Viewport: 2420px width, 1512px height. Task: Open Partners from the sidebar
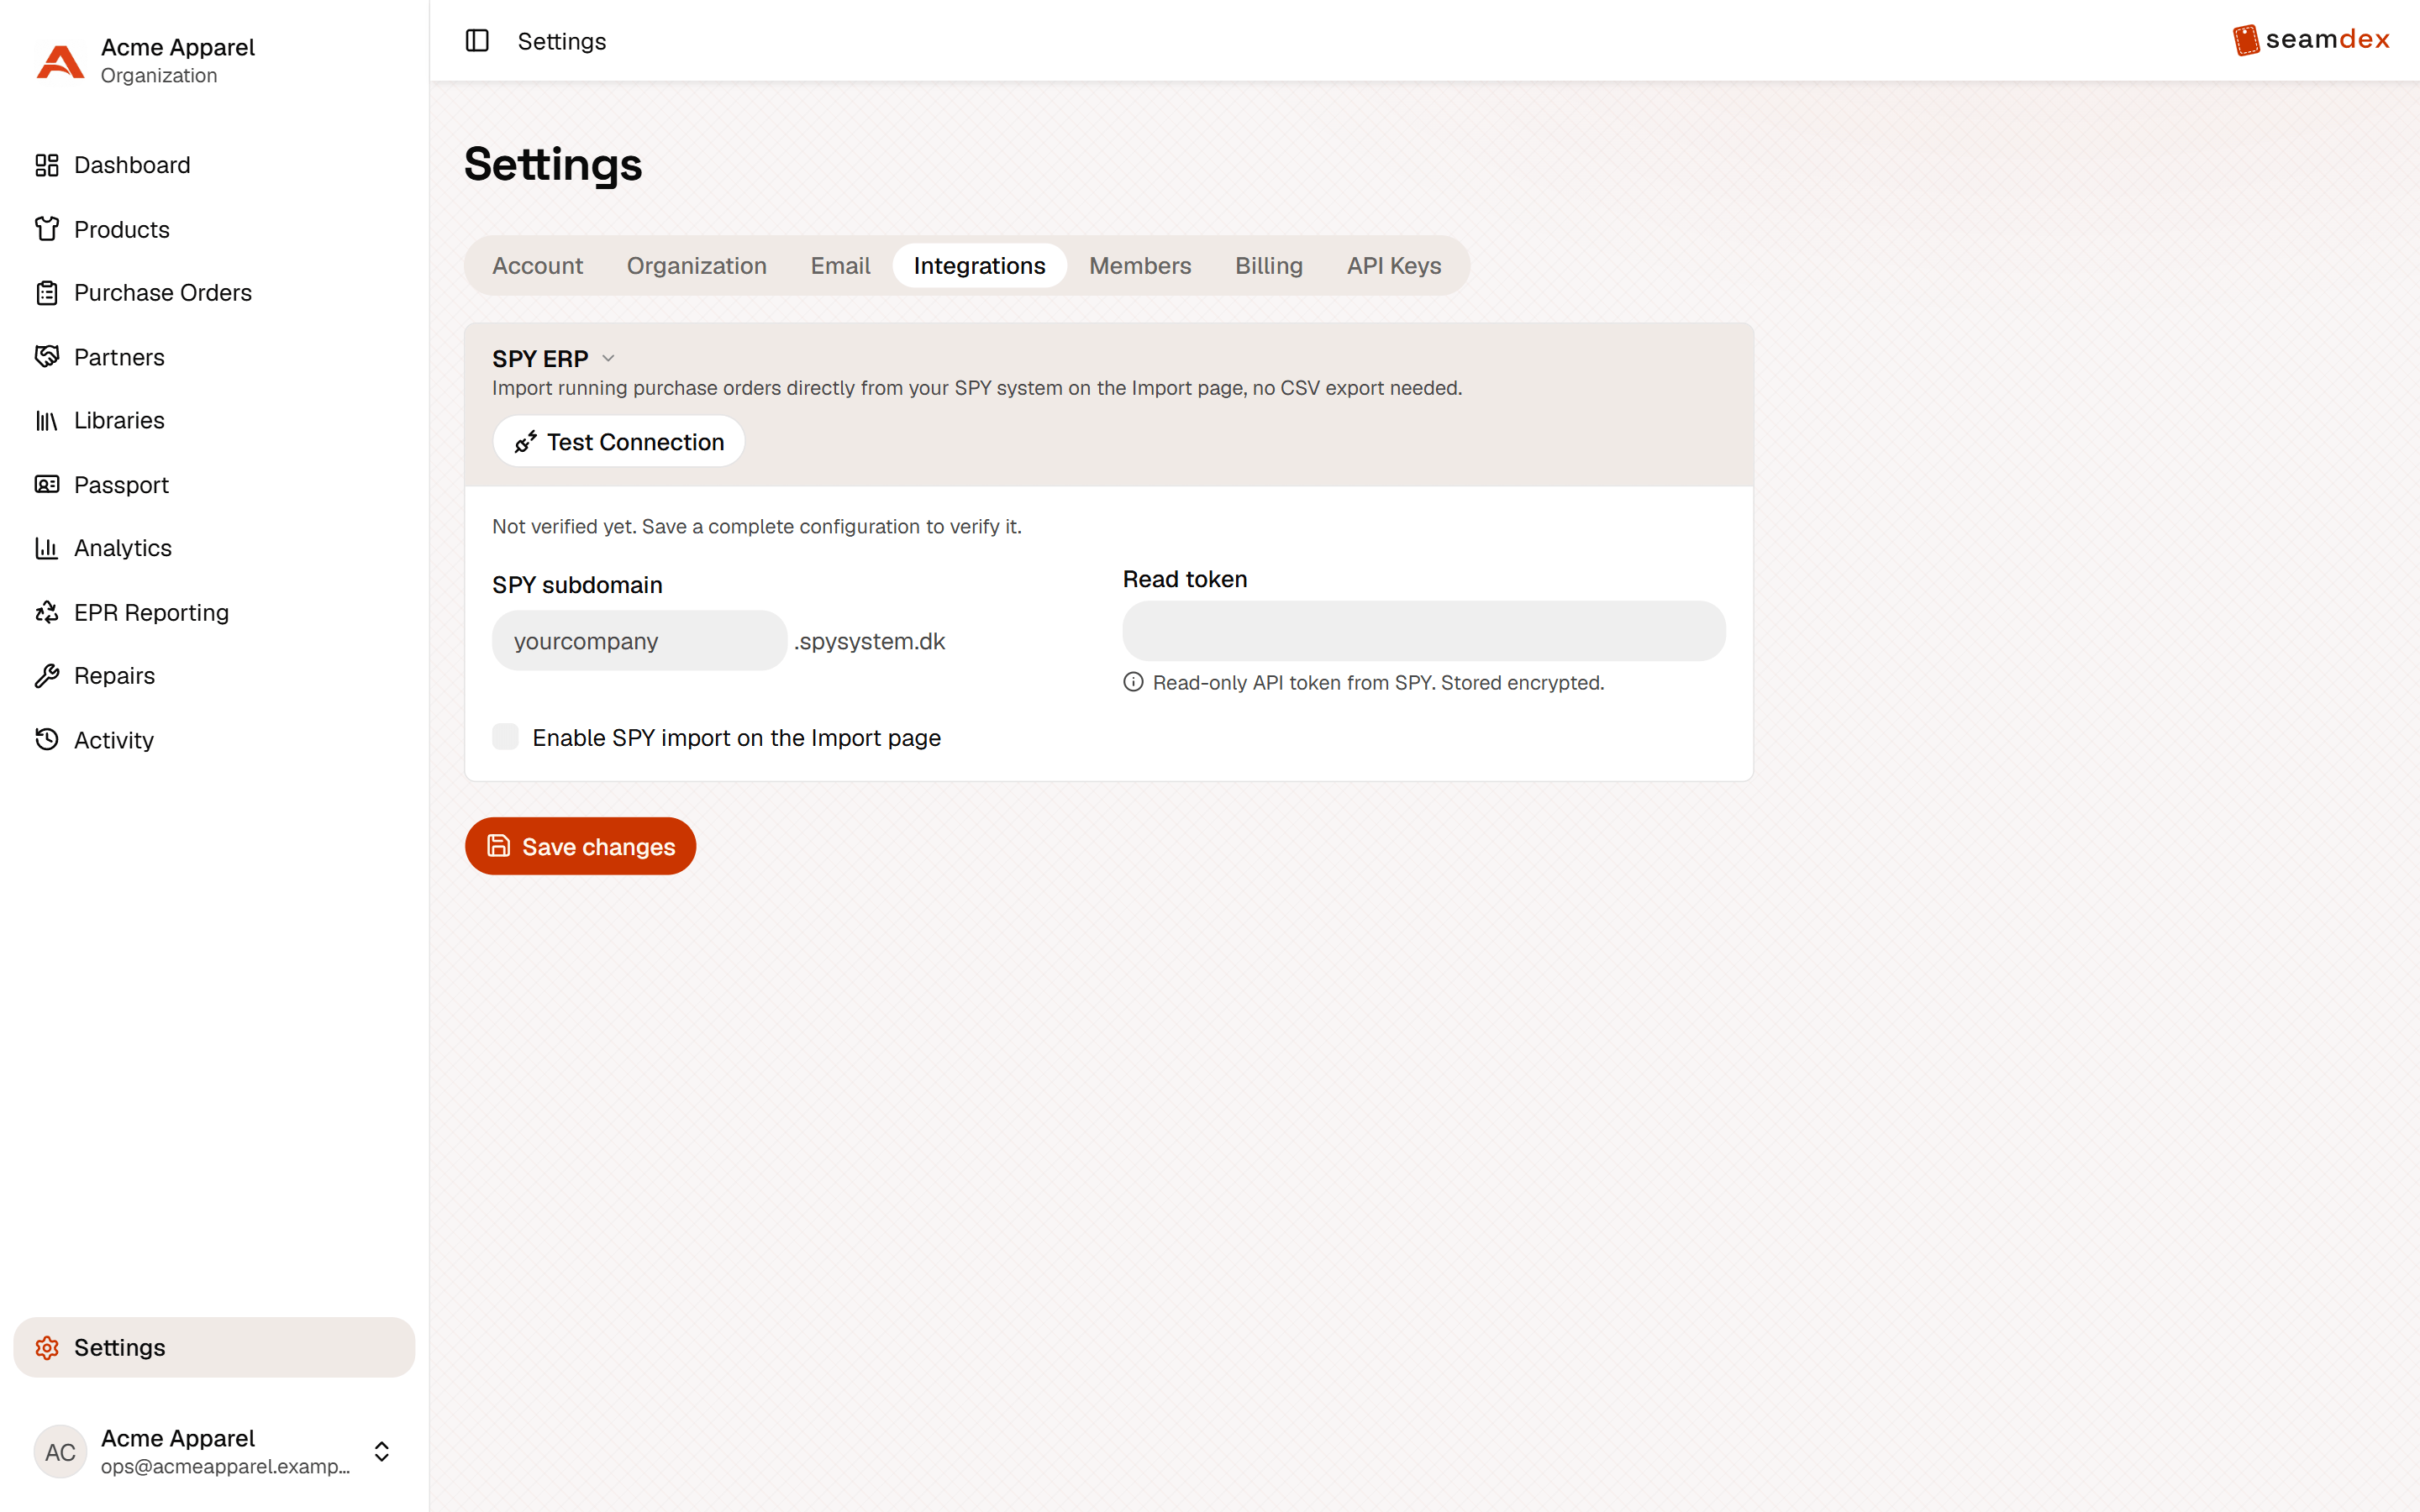[214, 357]
